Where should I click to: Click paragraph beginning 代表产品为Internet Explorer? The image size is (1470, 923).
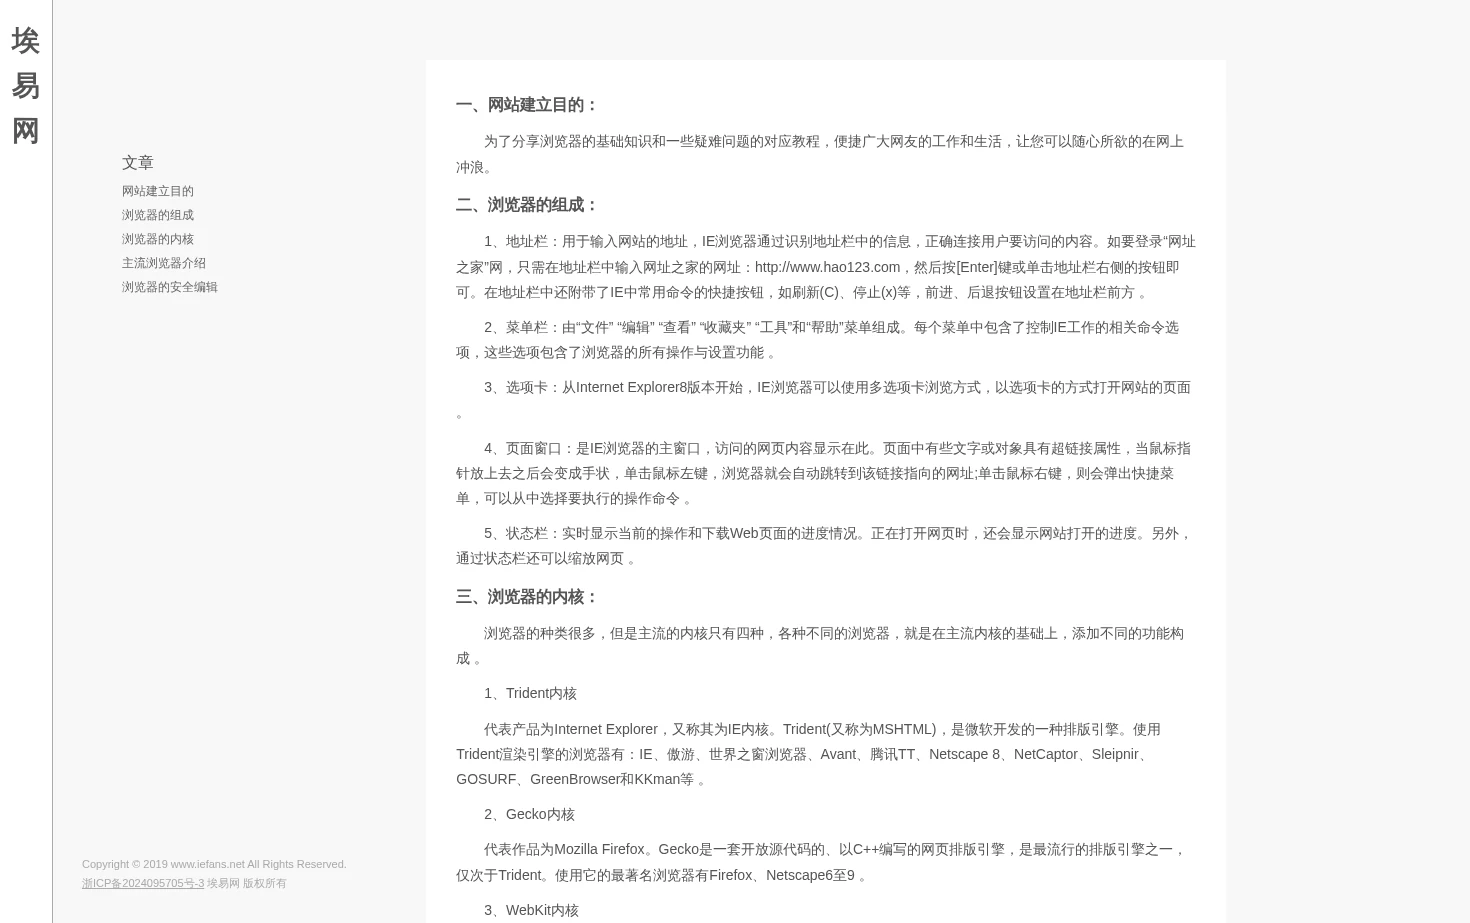pos(825,754)
